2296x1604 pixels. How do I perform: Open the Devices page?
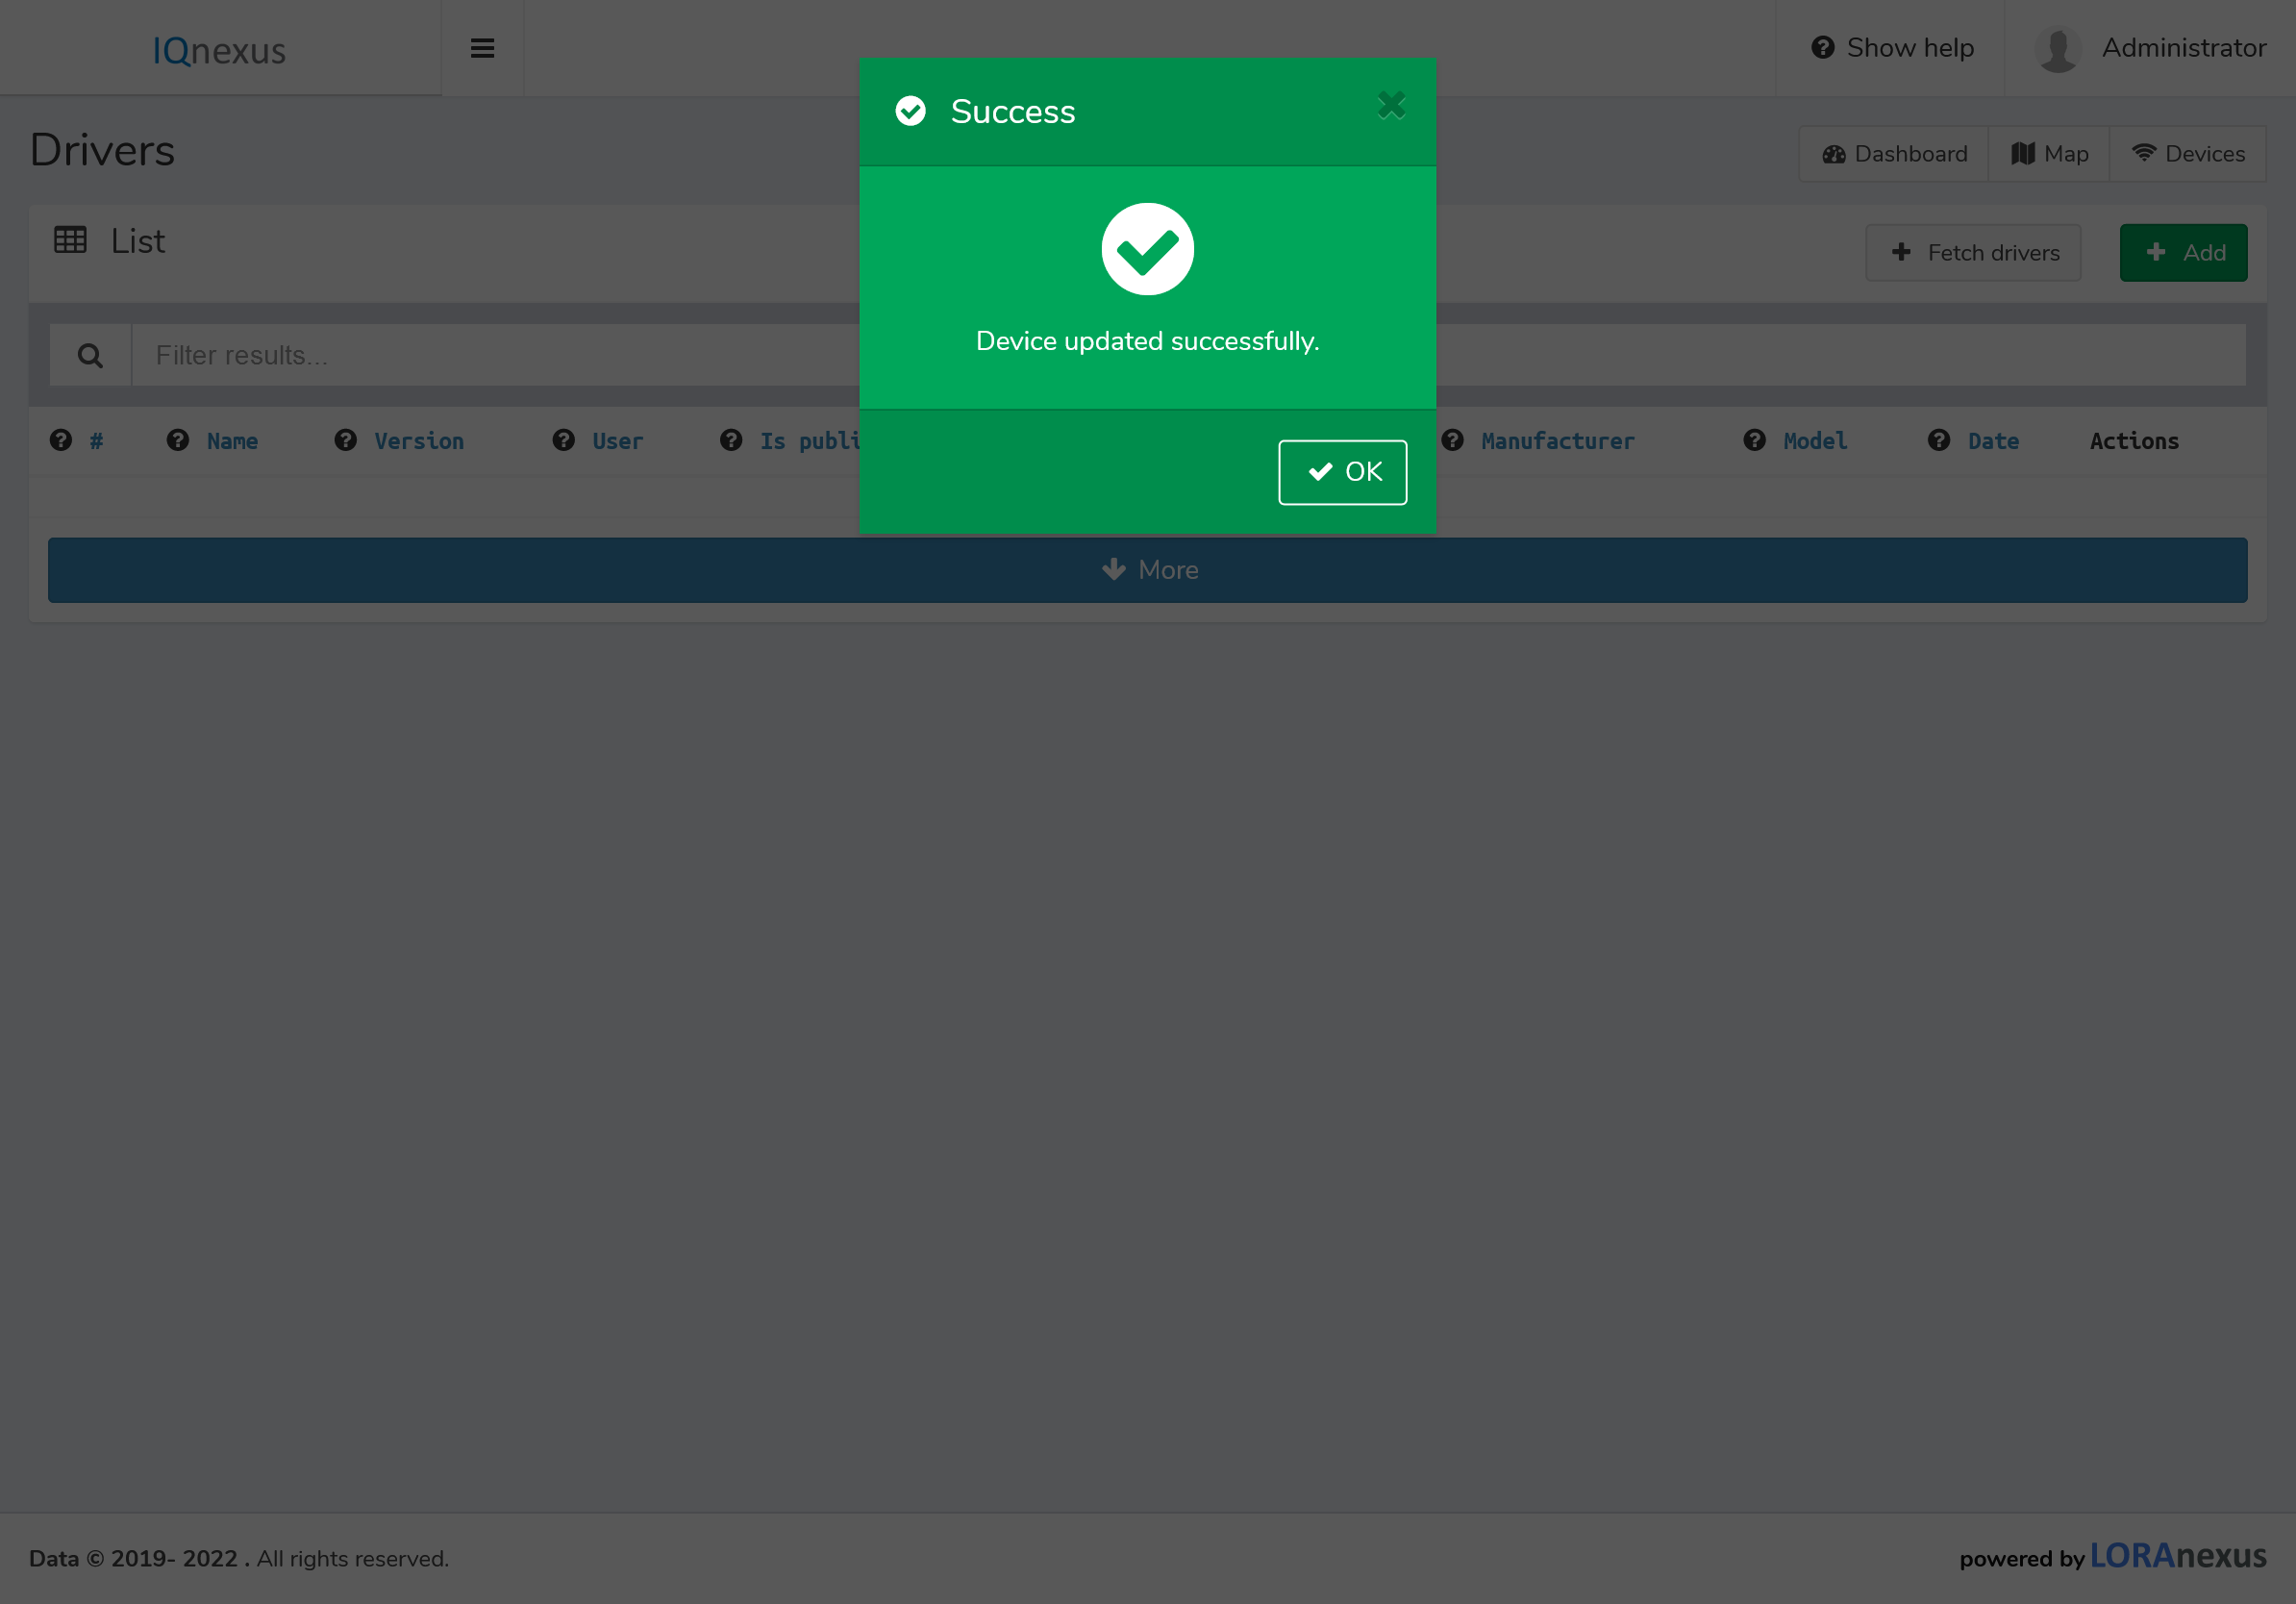point(2188,153)
